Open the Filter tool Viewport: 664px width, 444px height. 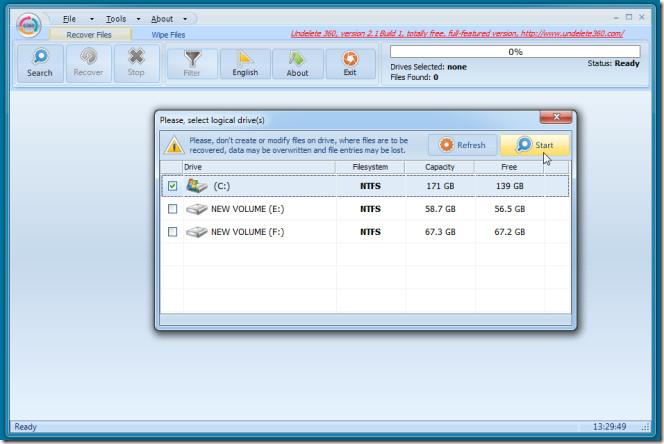pos(192,62)
